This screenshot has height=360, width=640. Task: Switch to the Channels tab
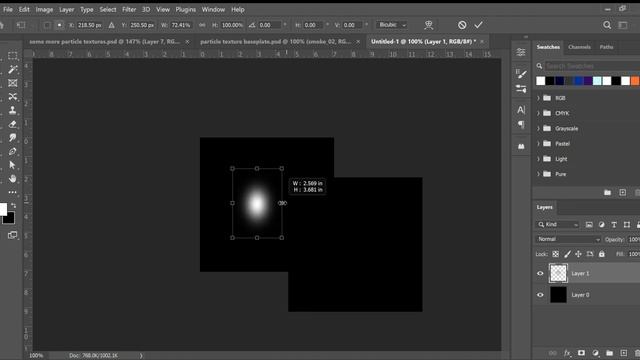(579, 47)
